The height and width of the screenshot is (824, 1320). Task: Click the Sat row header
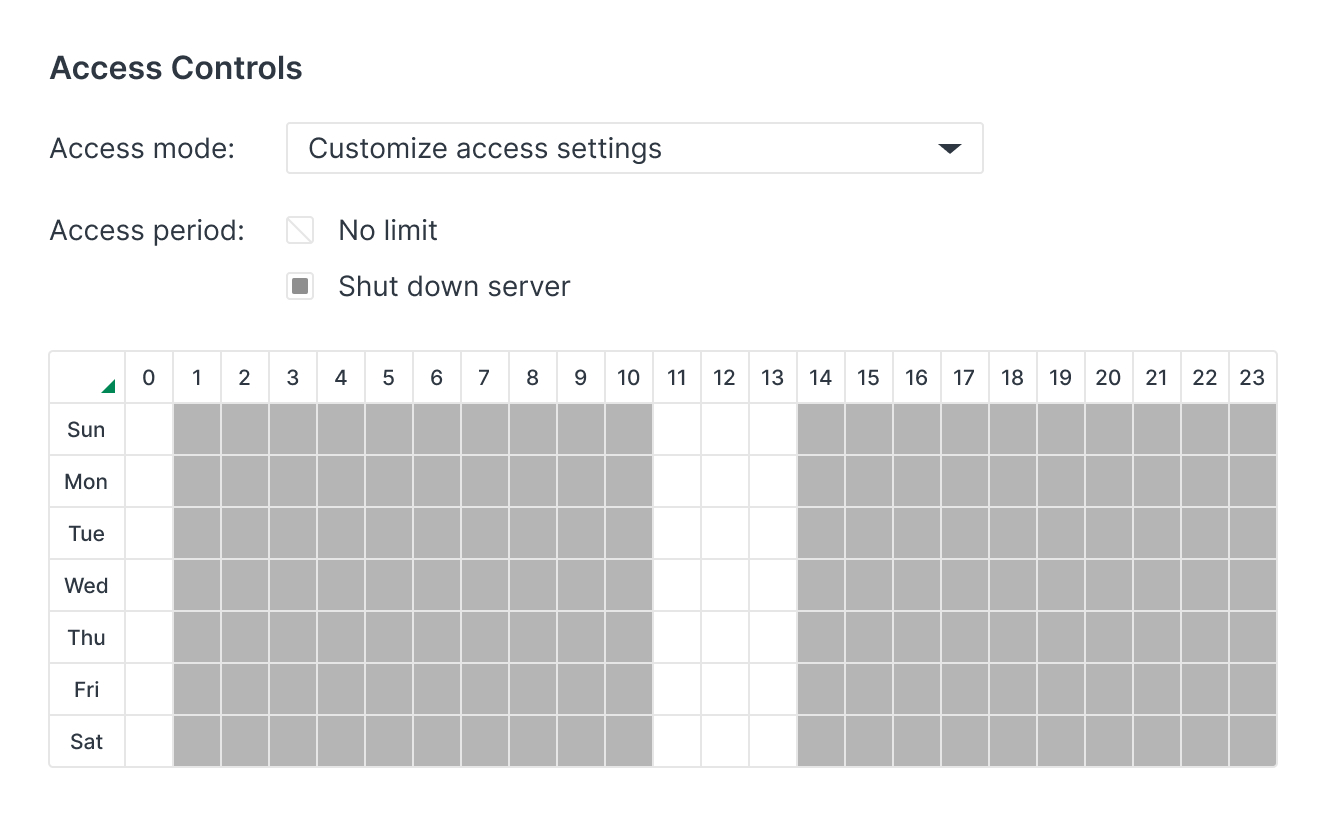coord(87,742)
